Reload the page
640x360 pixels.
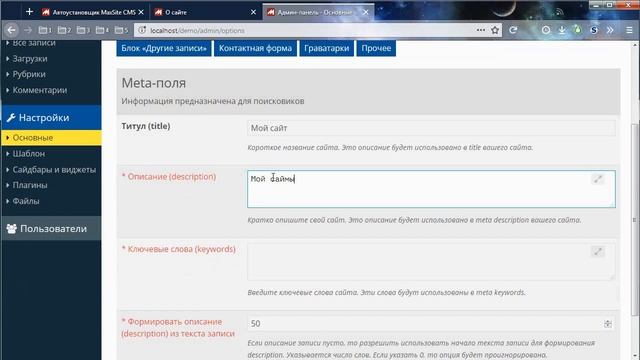tap(513, 30)
